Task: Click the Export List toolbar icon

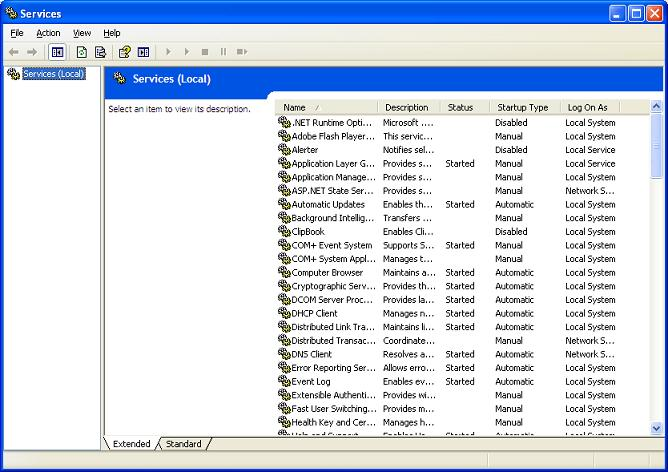Action: pyautogui.click(x=100, y=51)
